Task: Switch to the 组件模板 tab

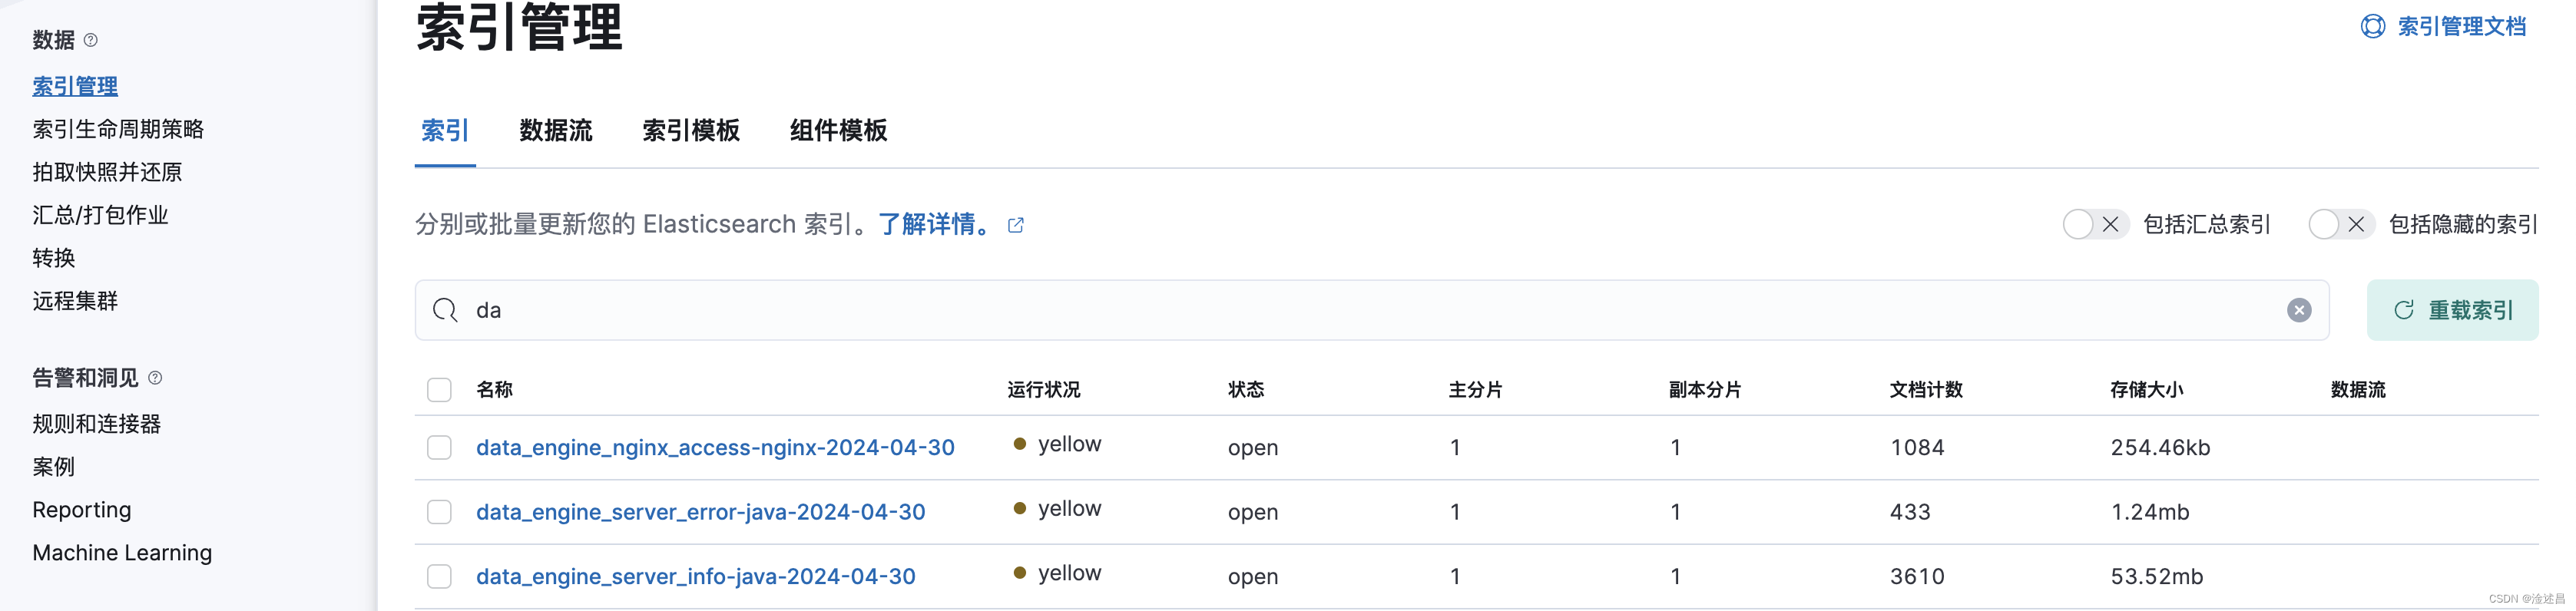Action: pos(837,131)
